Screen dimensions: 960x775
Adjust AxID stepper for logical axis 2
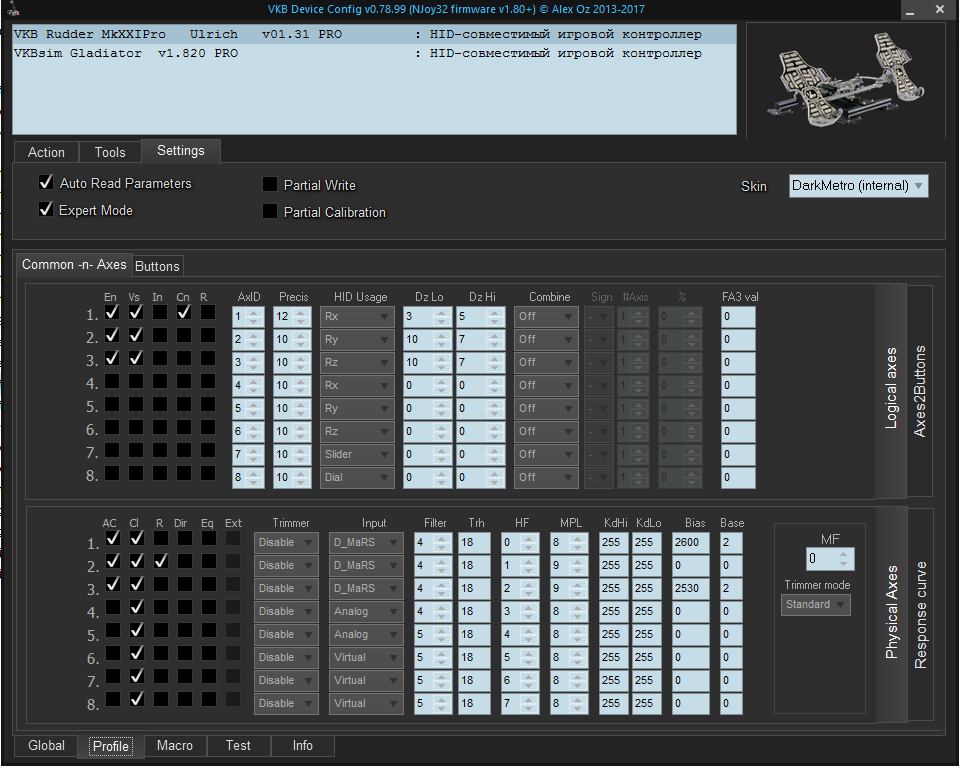click(x=254, y=339)
